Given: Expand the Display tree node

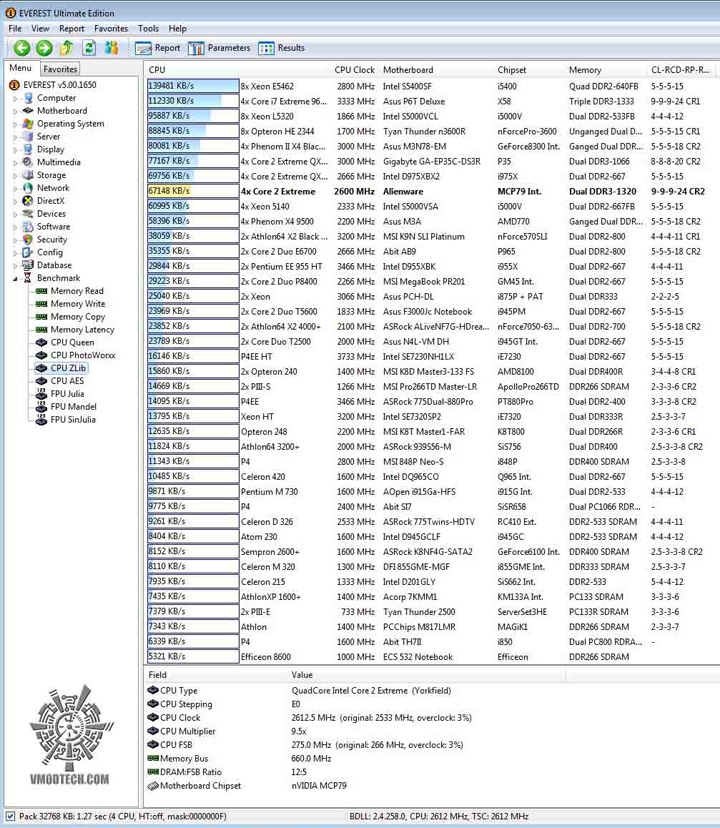Looking at the screenshot, I should point(15,149).
